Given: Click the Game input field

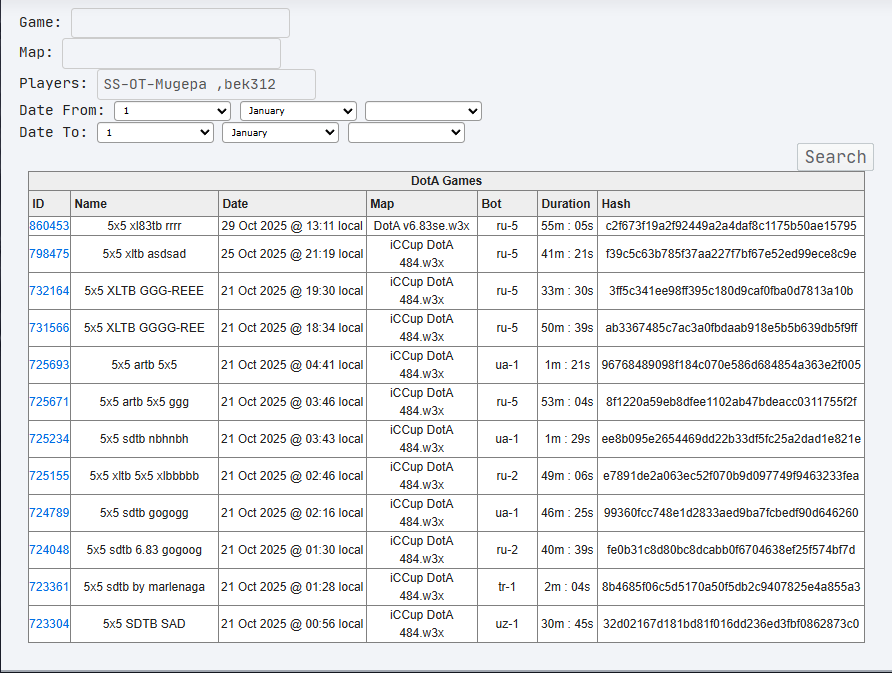Looking at the screenshot, I should [x=180, y=23].
